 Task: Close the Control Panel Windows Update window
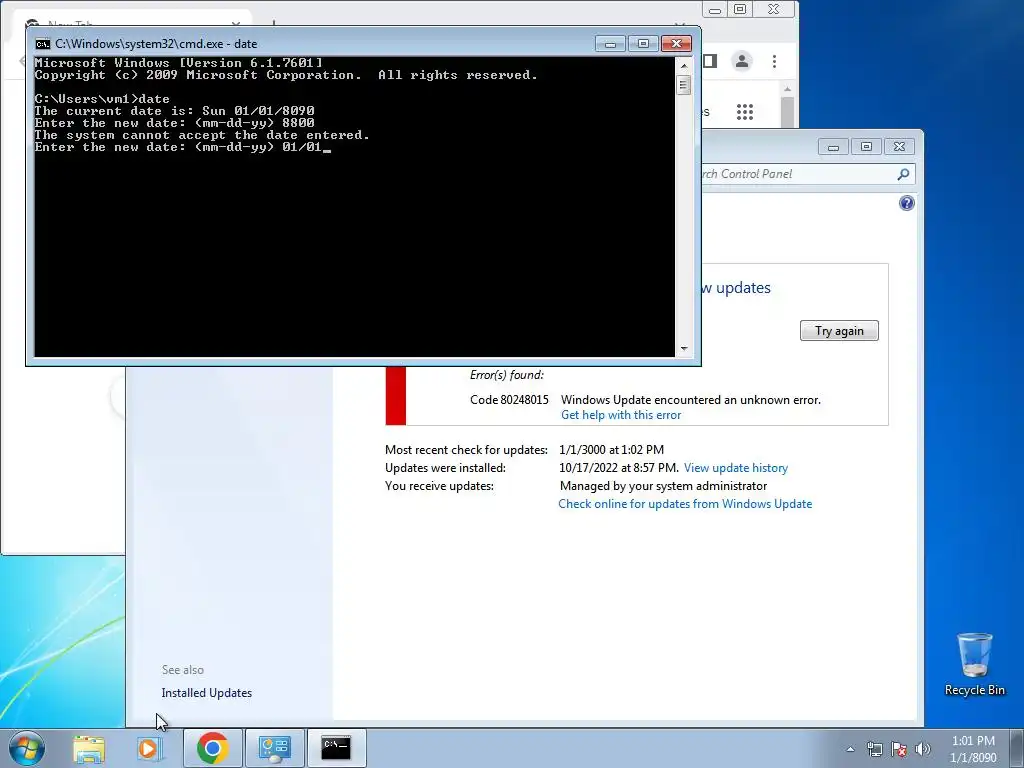pyautogui.click(x=899, y=147)
